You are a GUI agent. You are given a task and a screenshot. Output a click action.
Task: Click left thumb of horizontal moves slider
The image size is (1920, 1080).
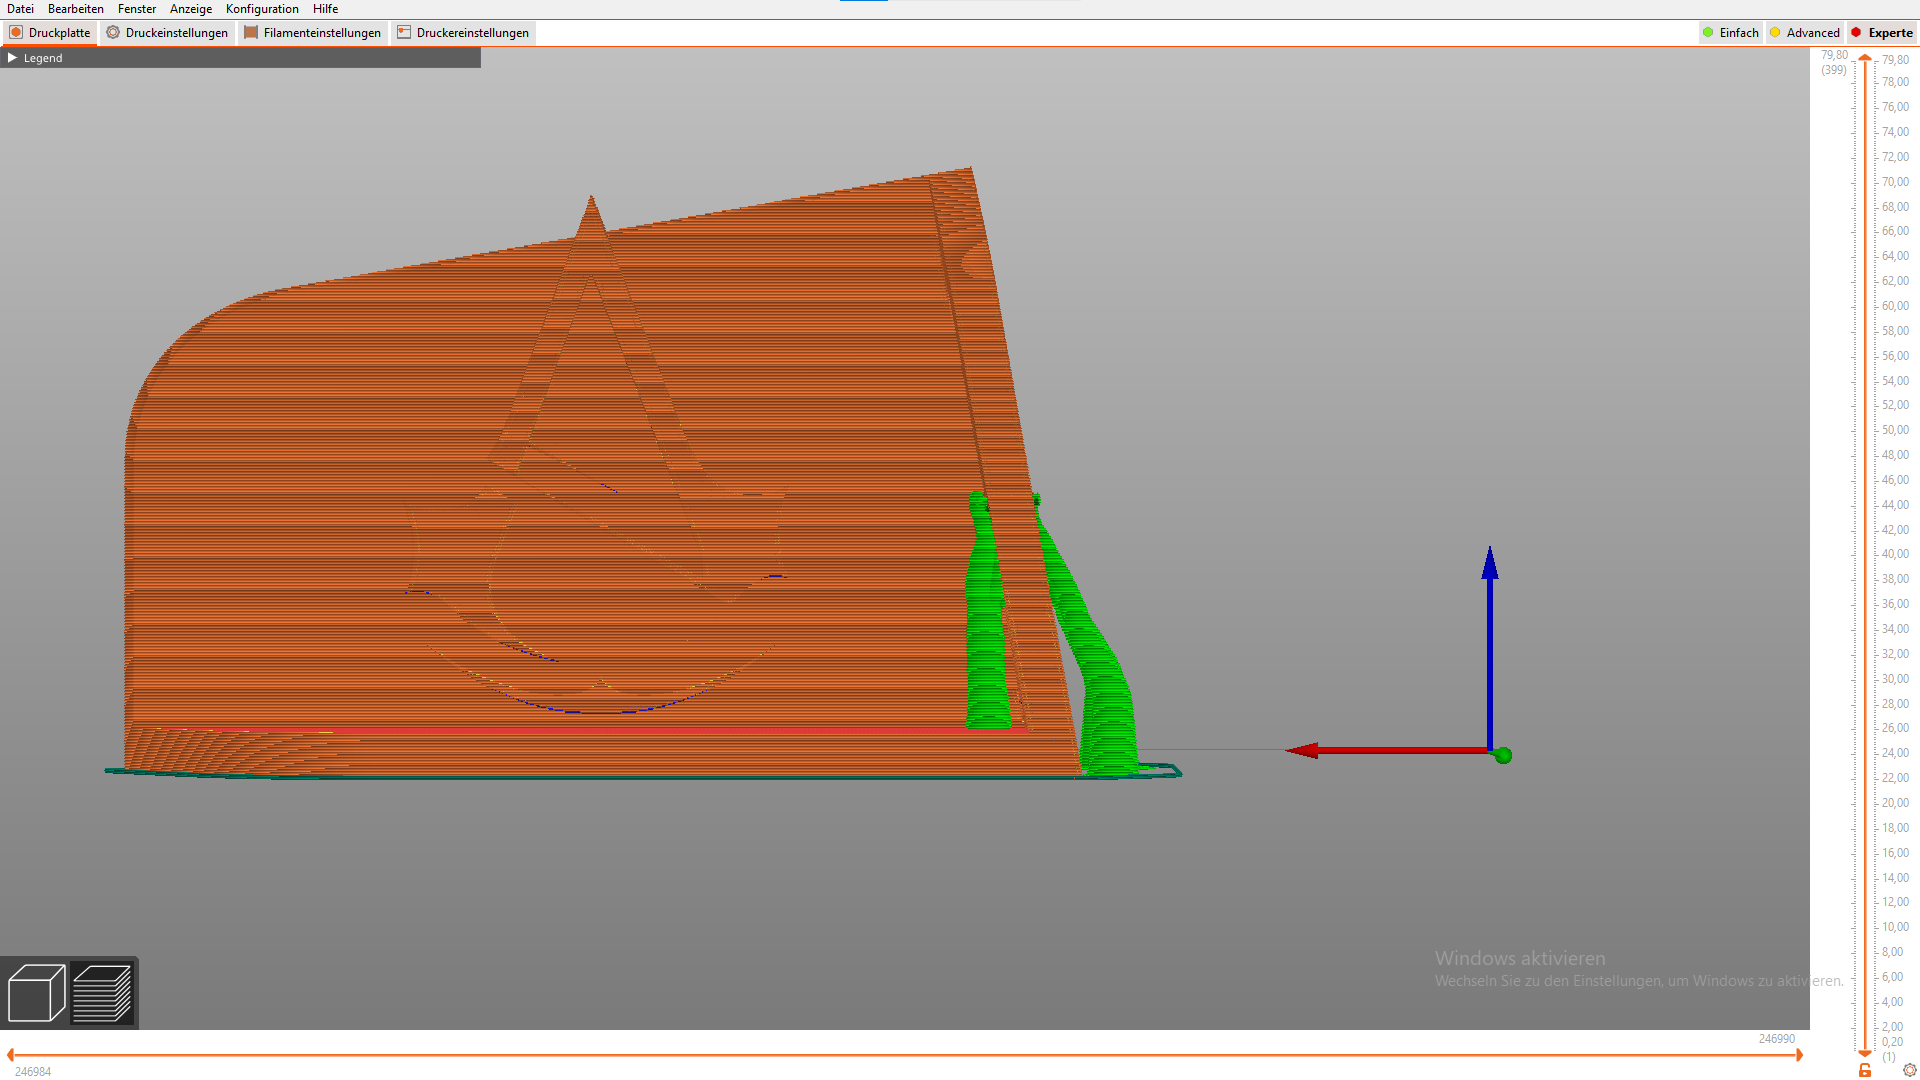[x=10, y=1055]
